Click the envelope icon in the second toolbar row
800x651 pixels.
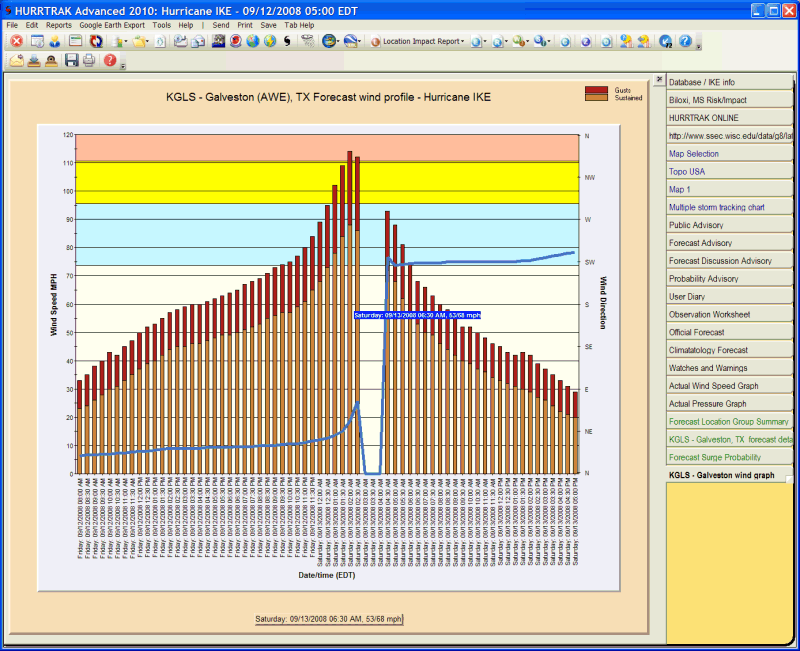click(x=16, y=62)
